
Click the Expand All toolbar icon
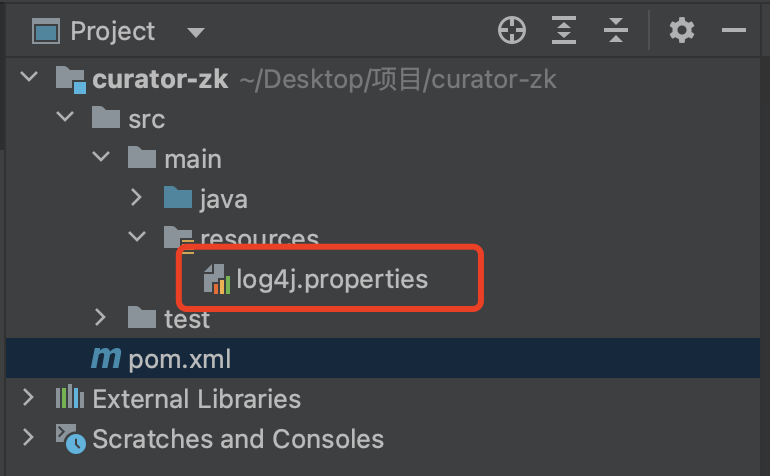click(x=565, y=31)
